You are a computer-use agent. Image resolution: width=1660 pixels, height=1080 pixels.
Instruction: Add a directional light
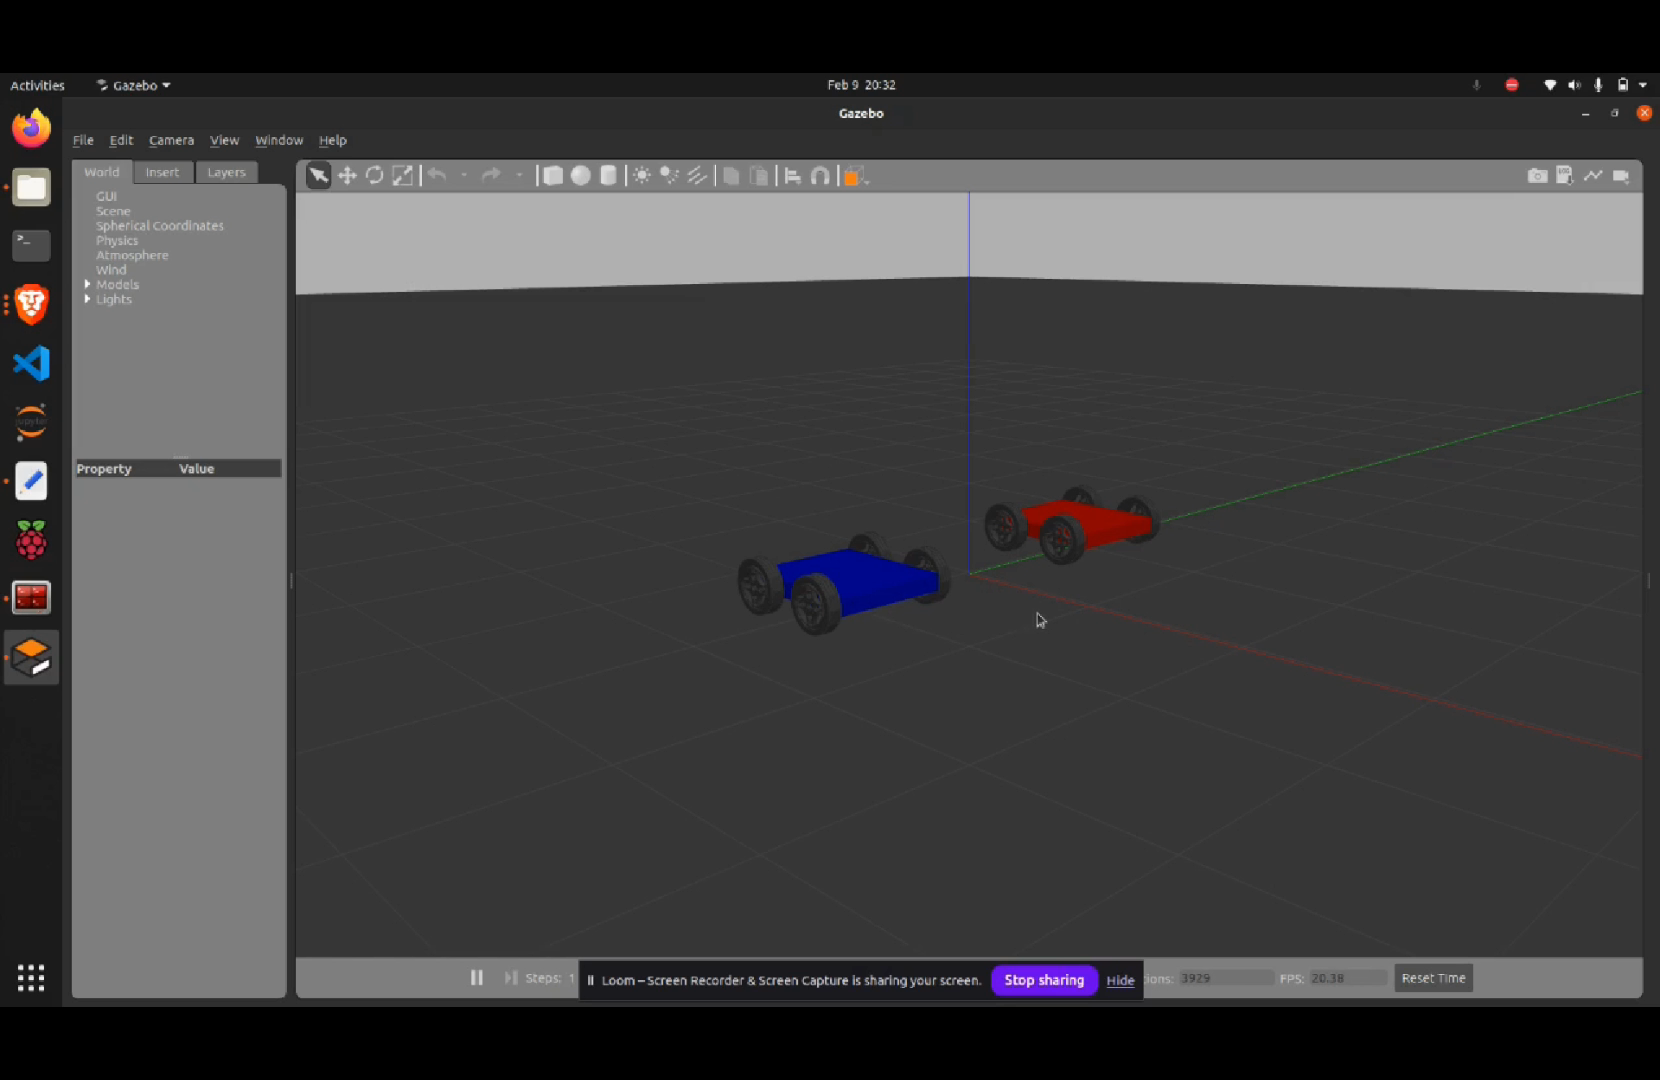point(697,176)
